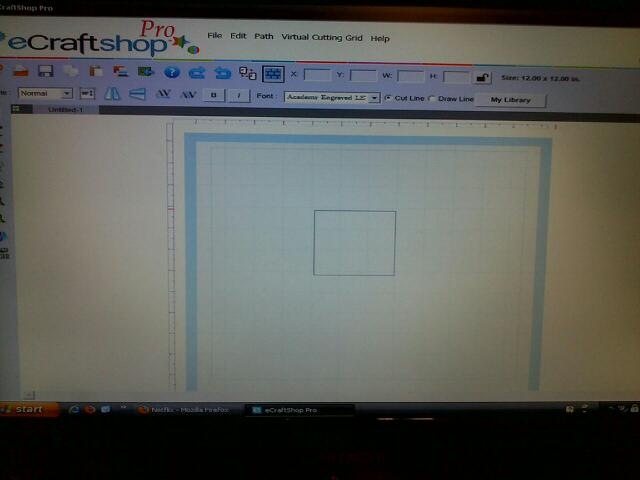Open the Path menu
The width and height of the screenshot is (640, 480).
tap(264, 36)
